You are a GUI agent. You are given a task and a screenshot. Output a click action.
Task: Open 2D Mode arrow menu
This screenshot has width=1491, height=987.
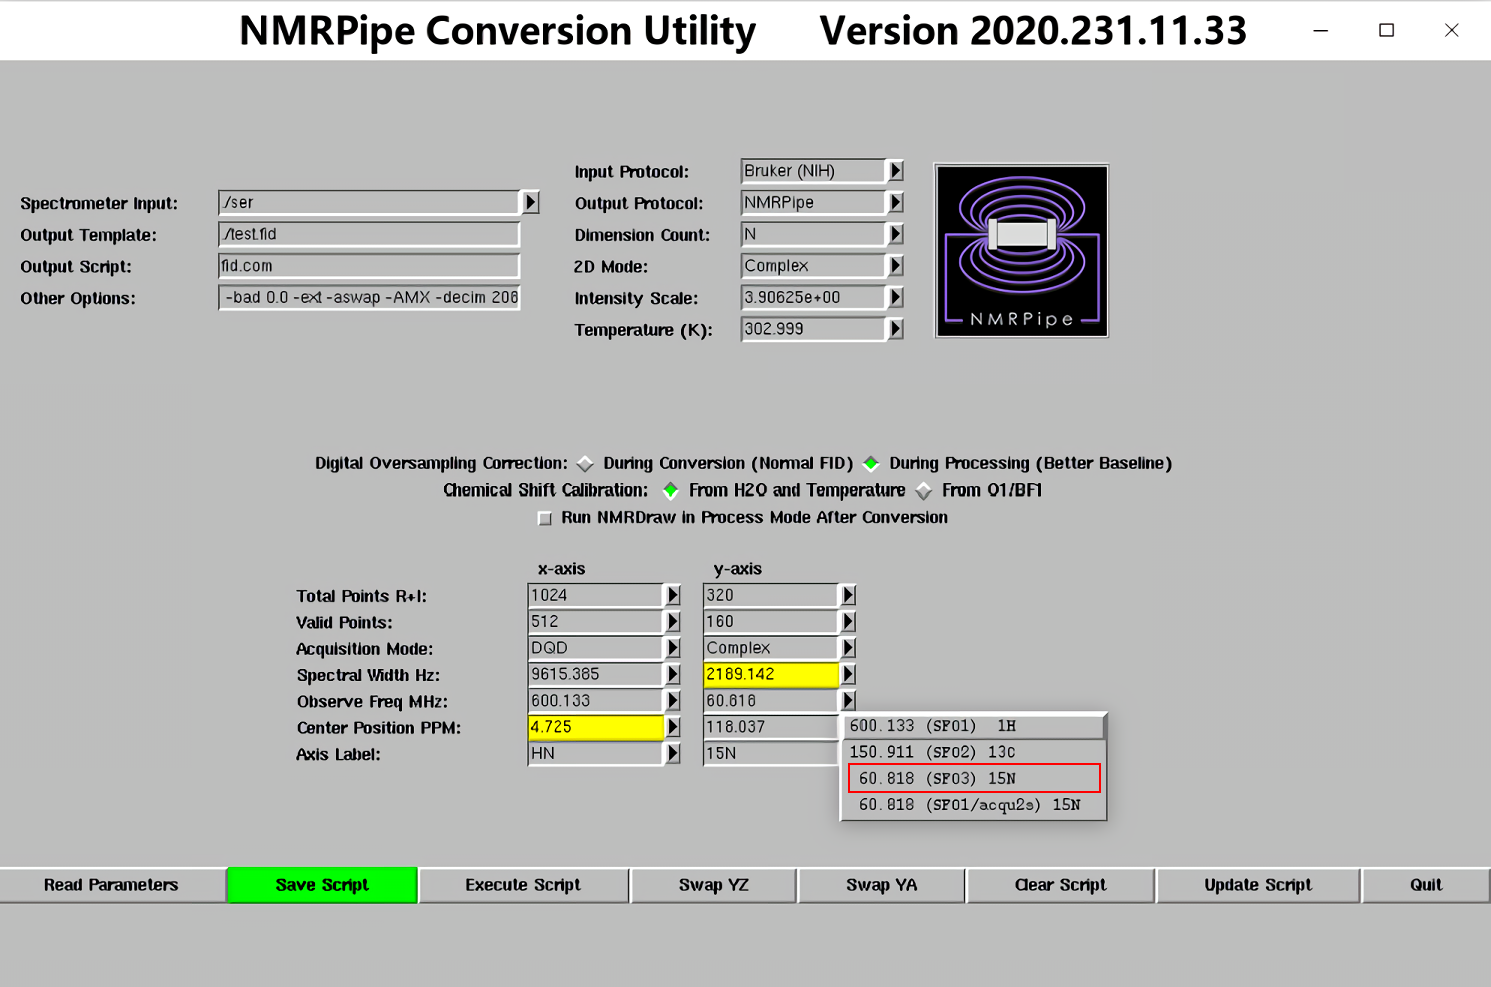(x=895, y=266)
